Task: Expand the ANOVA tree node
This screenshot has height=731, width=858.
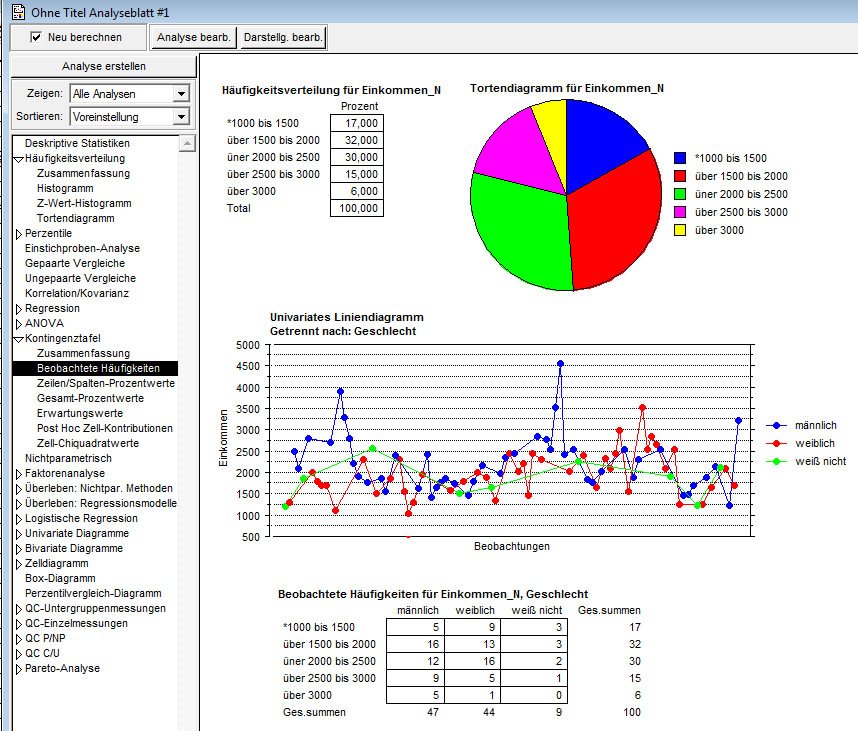Action: point(19,324)
